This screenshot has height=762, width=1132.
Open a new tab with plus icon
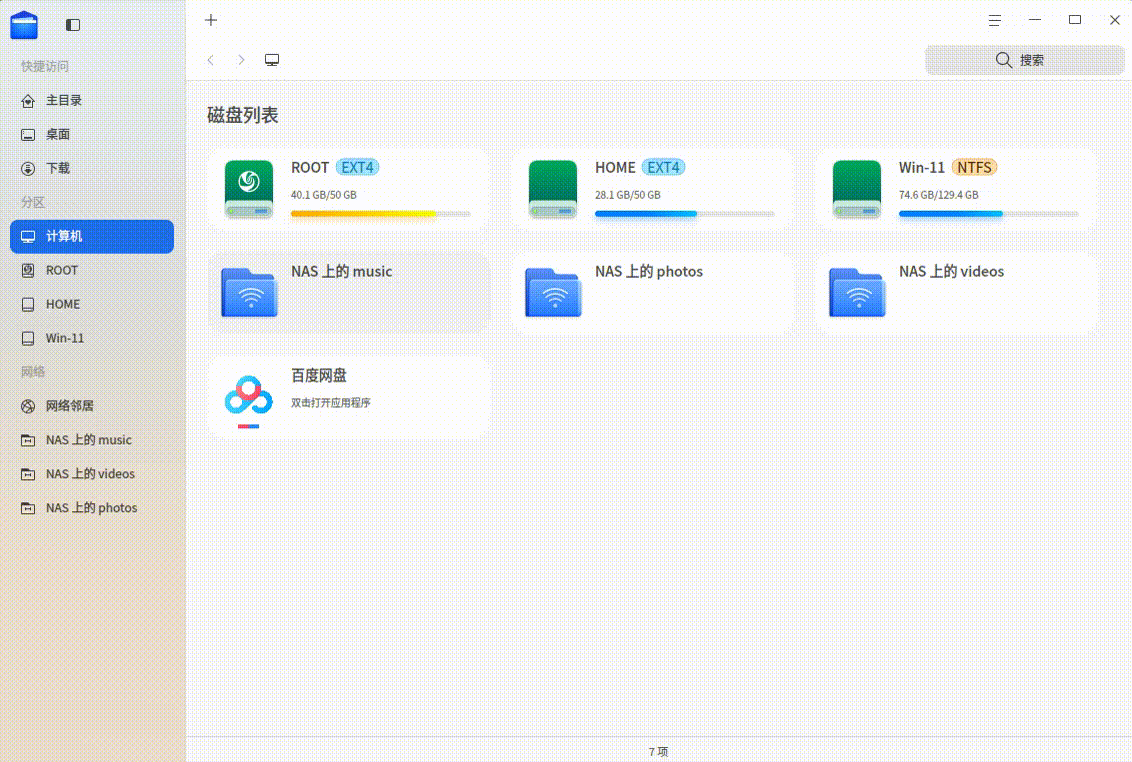tap(211, 20)
